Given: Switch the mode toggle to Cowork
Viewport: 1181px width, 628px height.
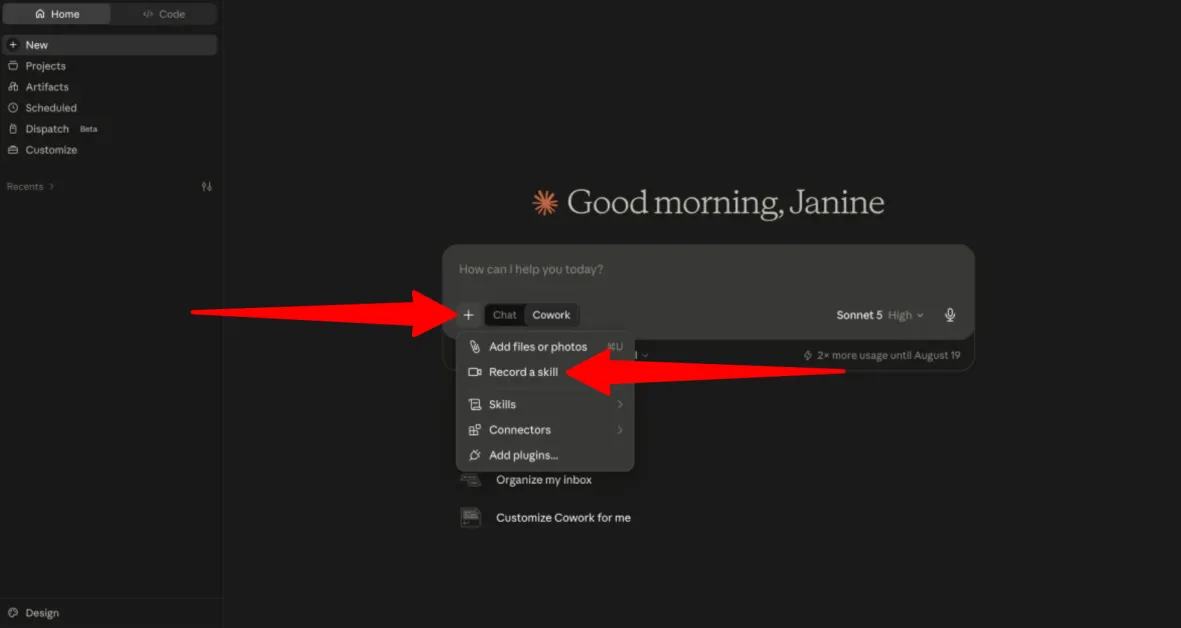Looking at the screenshot, I should click(551, 315).
